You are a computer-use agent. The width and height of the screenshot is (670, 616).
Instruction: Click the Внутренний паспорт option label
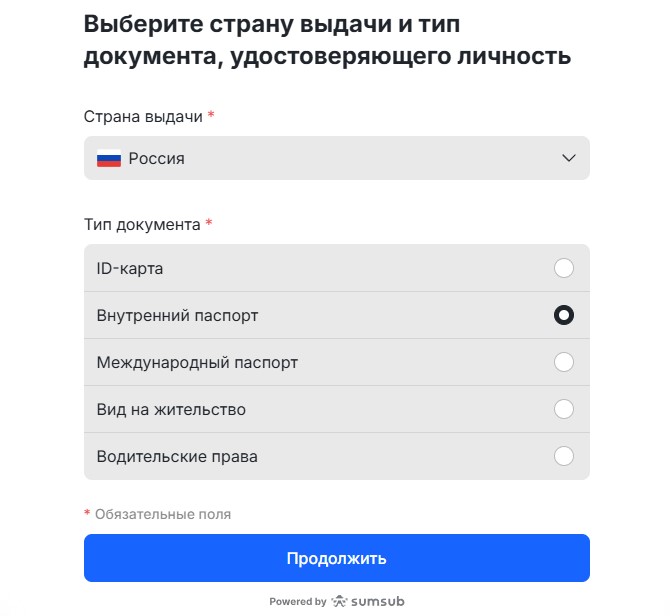(177, 315)
